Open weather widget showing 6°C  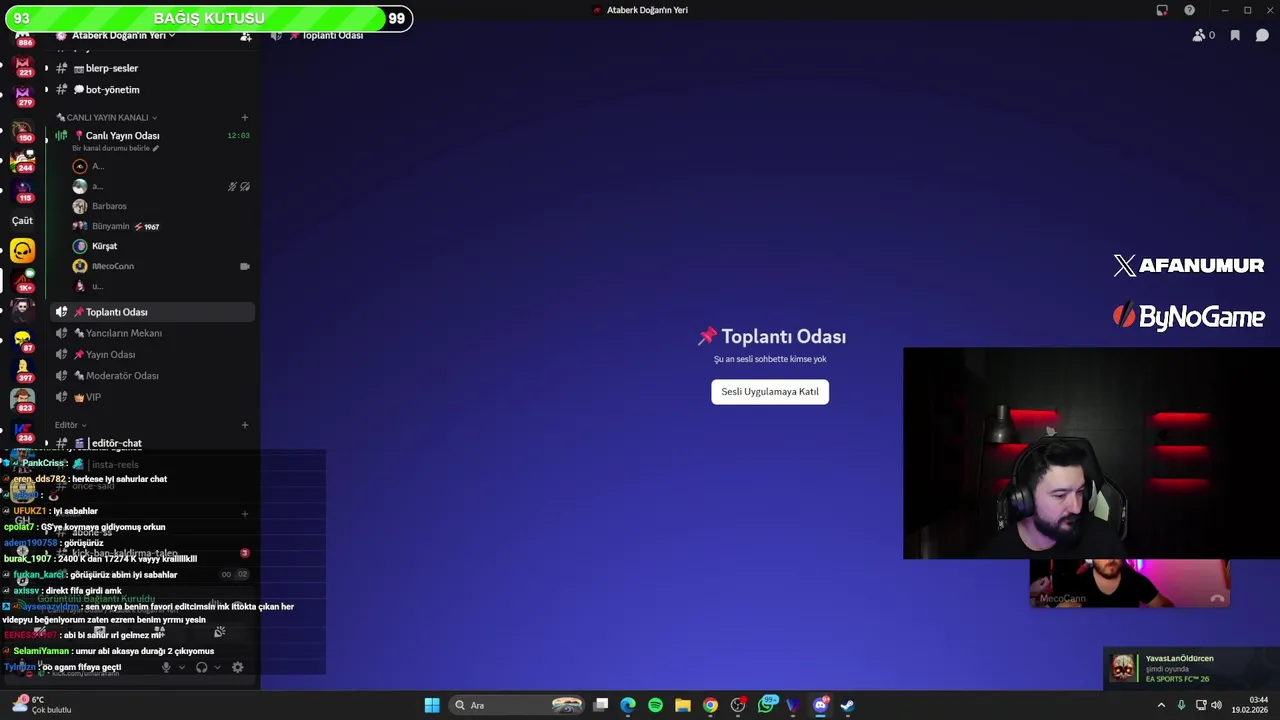point(40,705)
